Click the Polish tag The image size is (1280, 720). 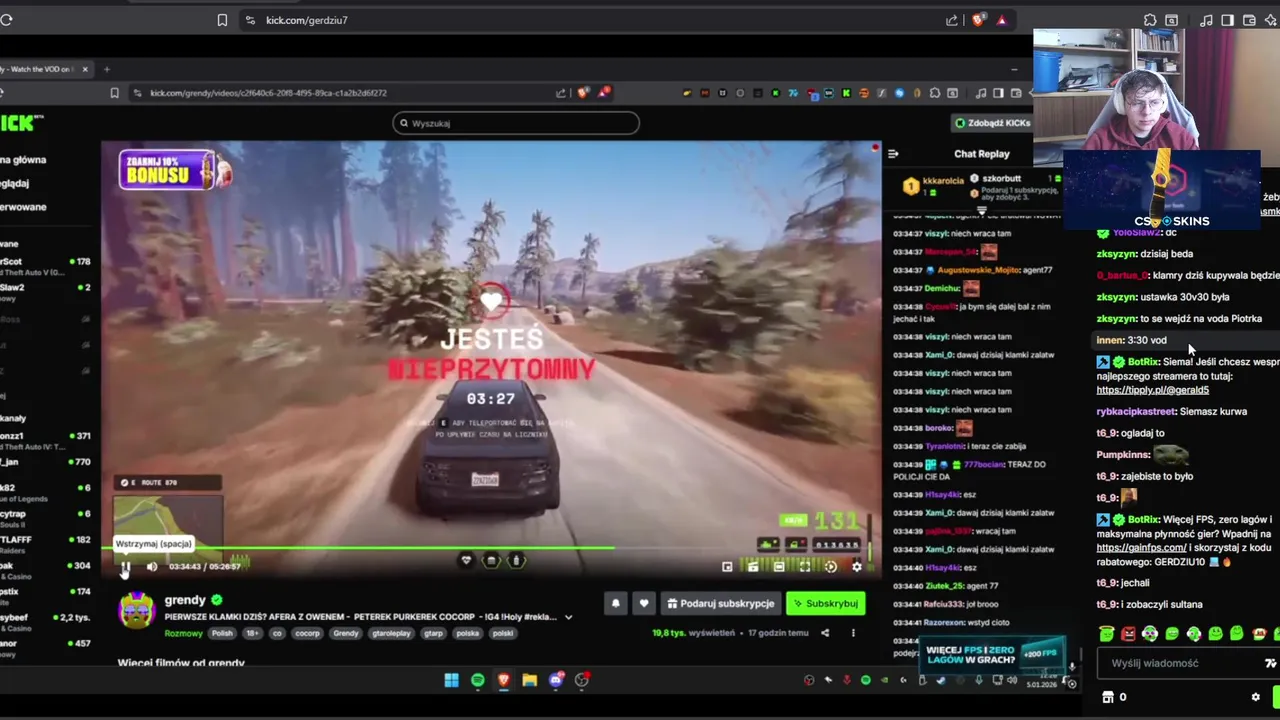tap(221, 633)
